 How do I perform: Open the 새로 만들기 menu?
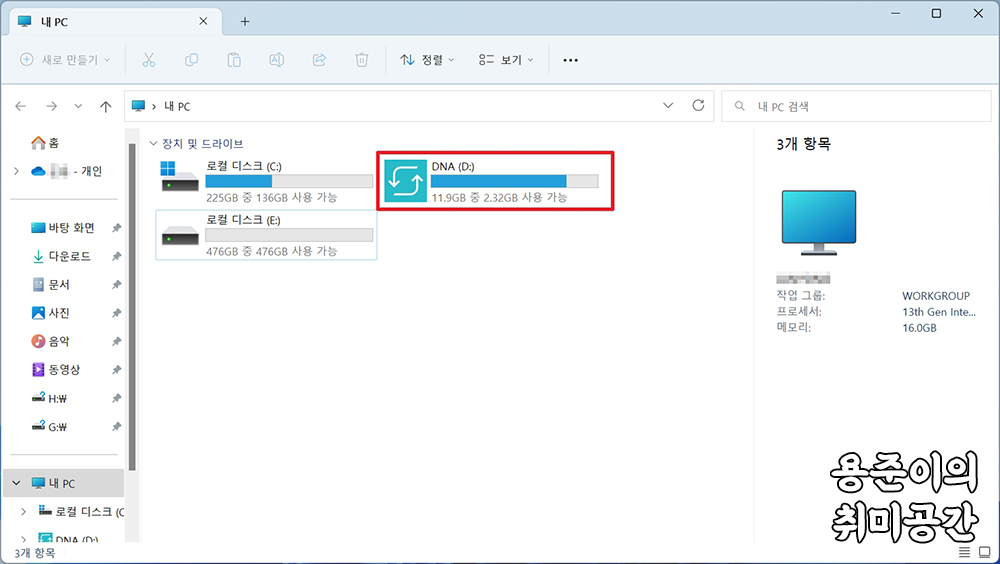coord(65,60)
